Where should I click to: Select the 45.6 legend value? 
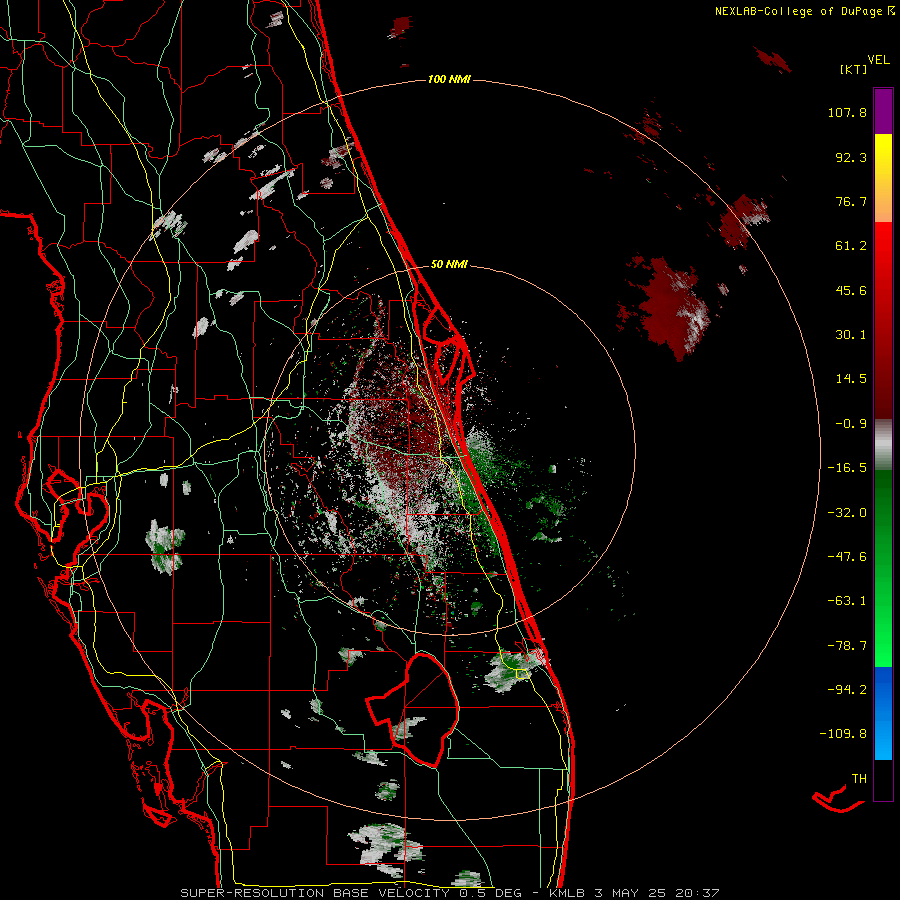click(851, 290)
